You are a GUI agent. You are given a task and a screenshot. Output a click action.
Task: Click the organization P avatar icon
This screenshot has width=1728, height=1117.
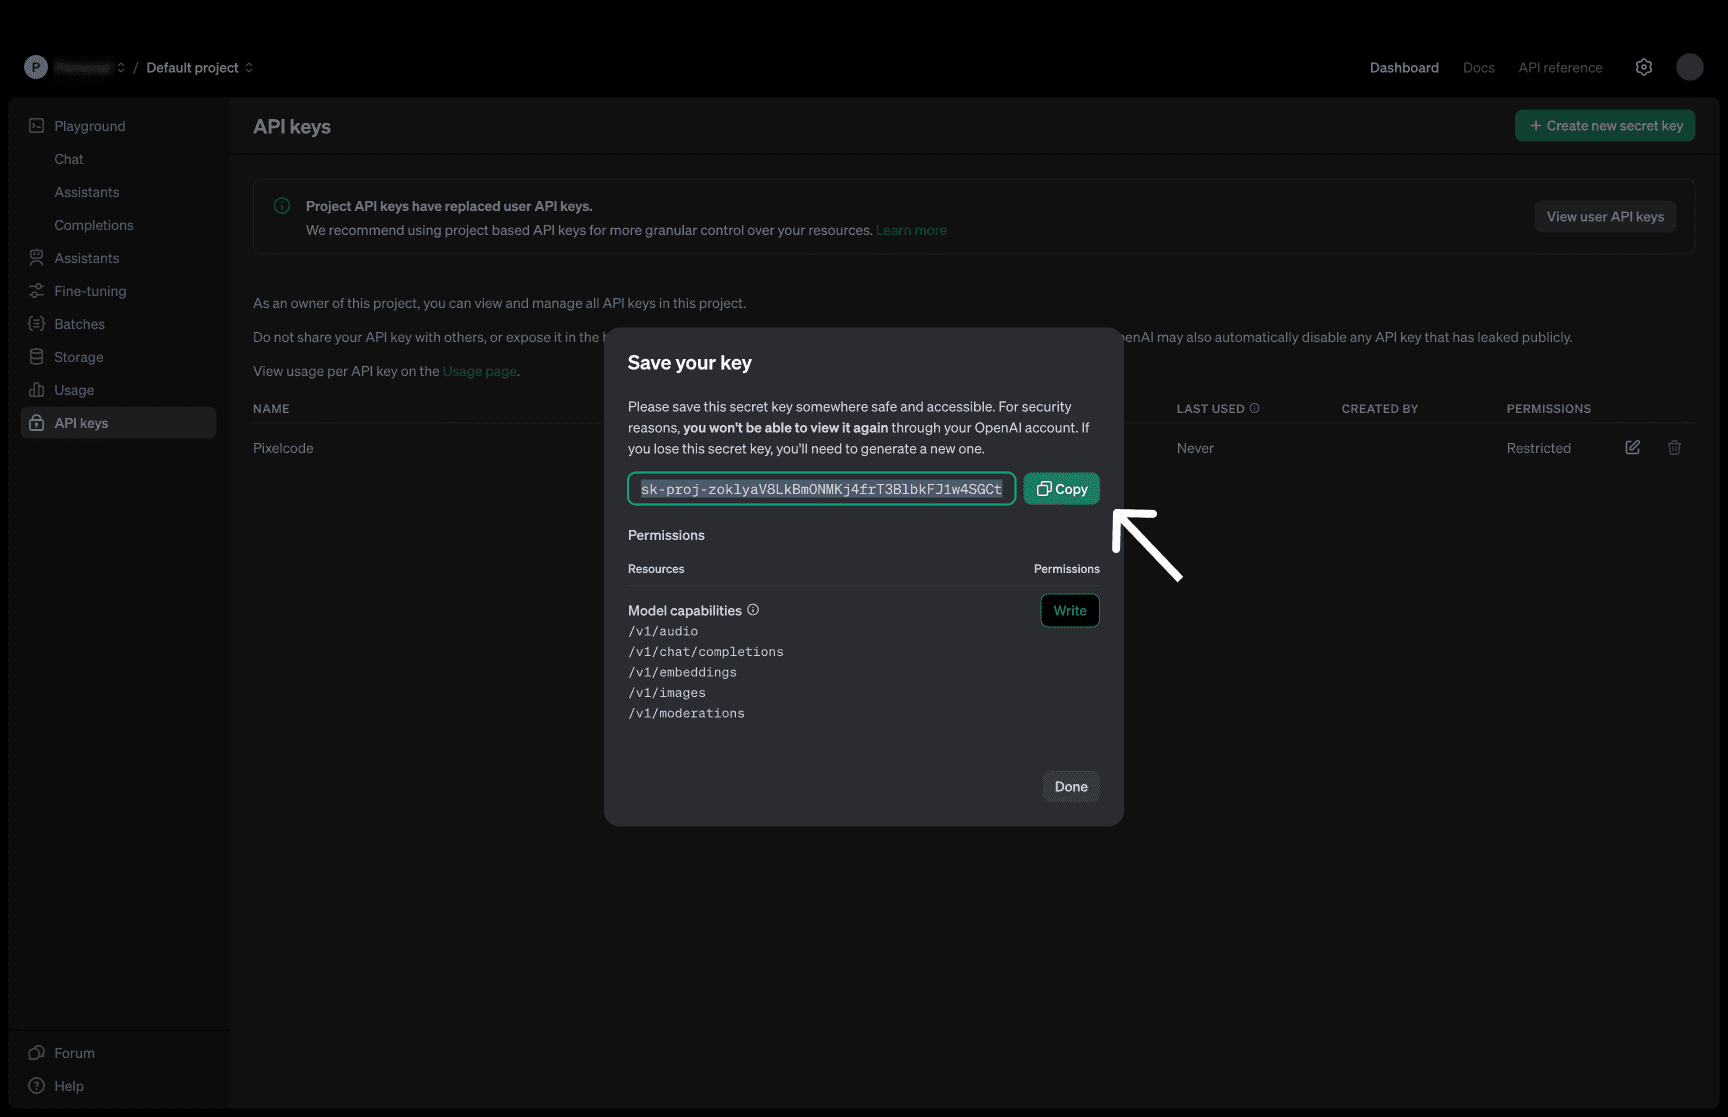pyautogui.click(x=36, y=67)
